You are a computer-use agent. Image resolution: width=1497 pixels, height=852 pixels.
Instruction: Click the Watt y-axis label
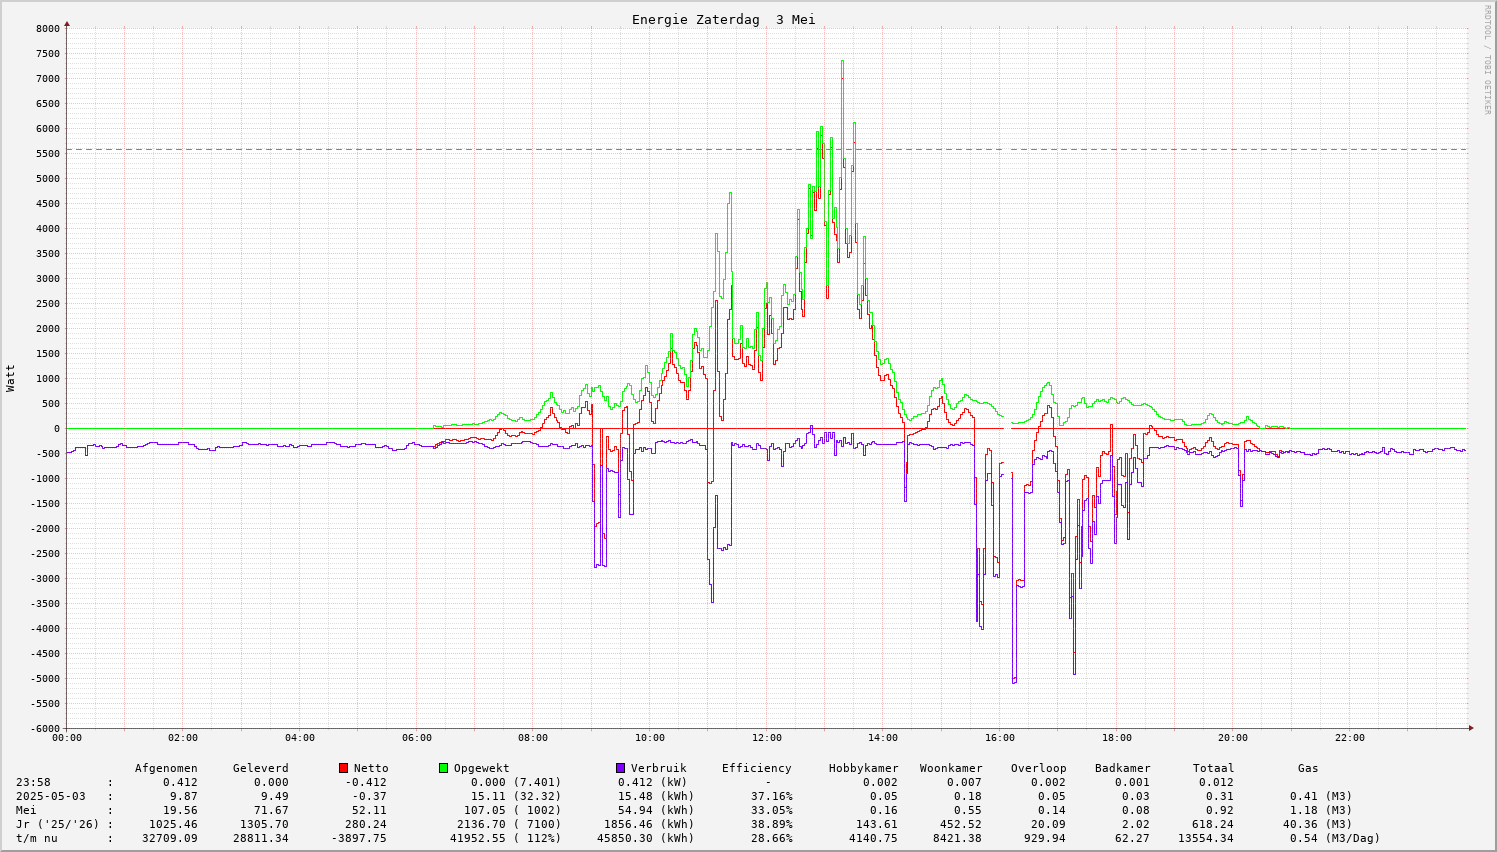click(x=11, y=378)
